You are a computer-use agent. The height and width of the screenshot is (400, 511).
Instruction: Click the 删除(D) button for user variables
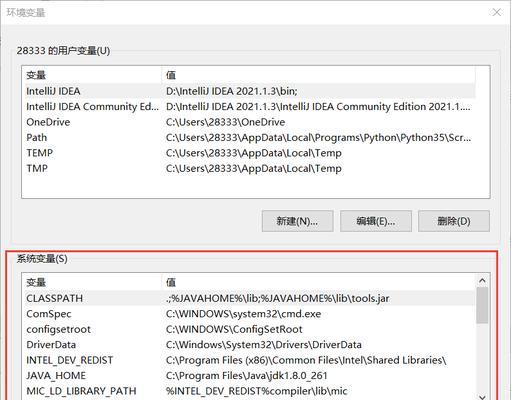(454, 221)
